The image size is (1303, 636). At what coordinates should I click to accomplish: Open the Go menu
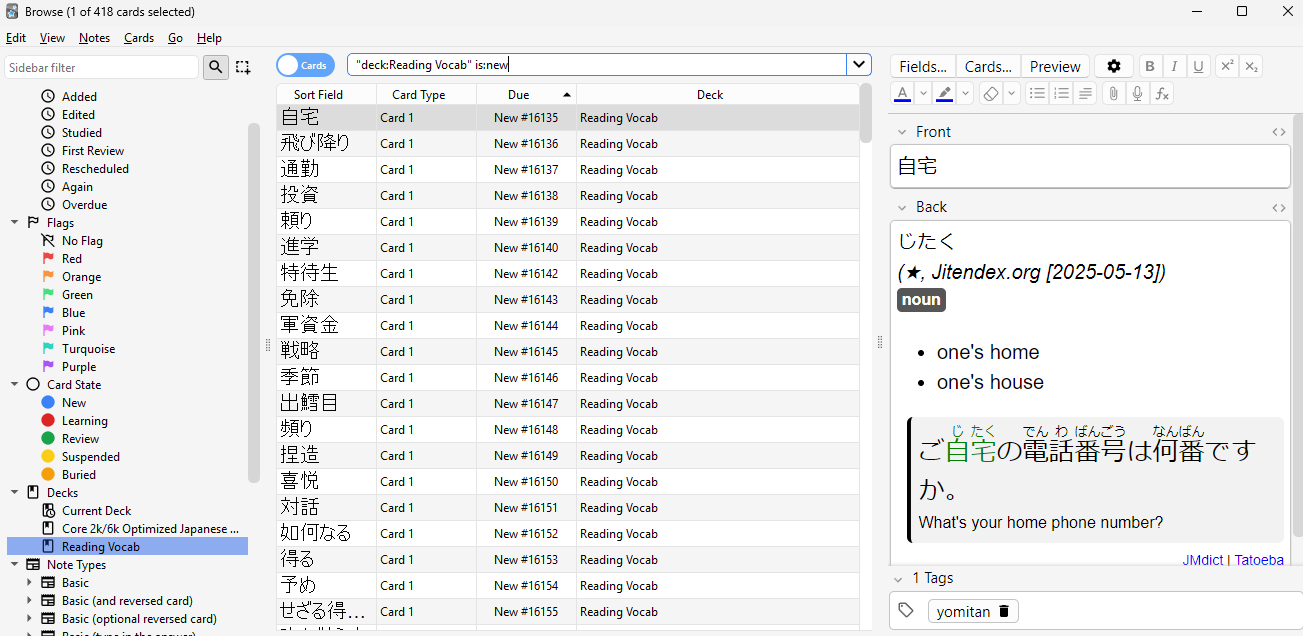[175, 38]
